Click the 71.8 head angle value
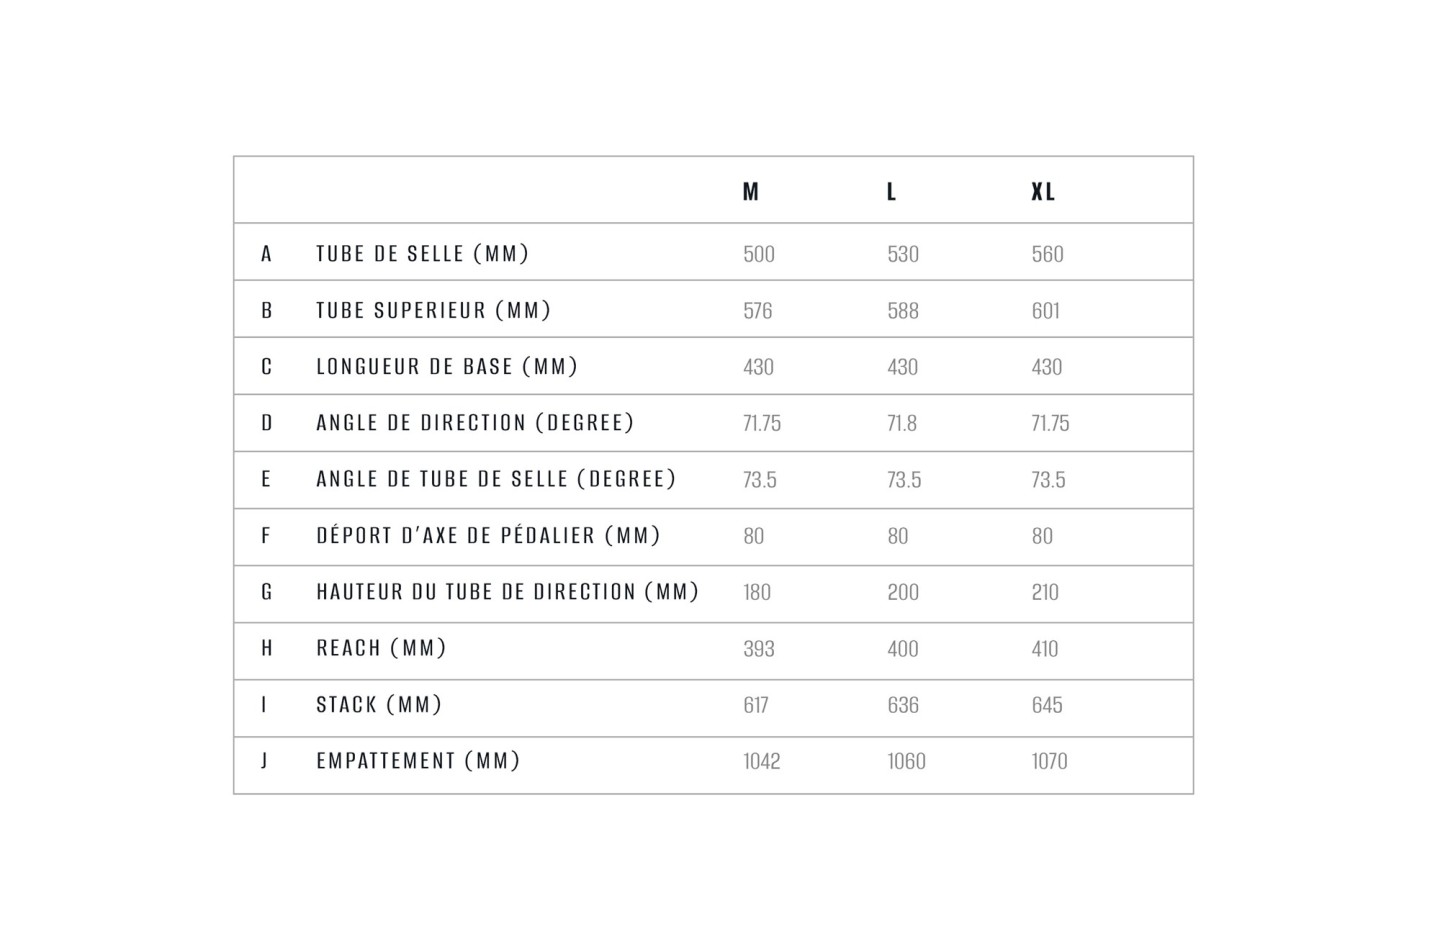Image resolution: width=1440 pixels, height=948 pixels. (x=901, y=424)
